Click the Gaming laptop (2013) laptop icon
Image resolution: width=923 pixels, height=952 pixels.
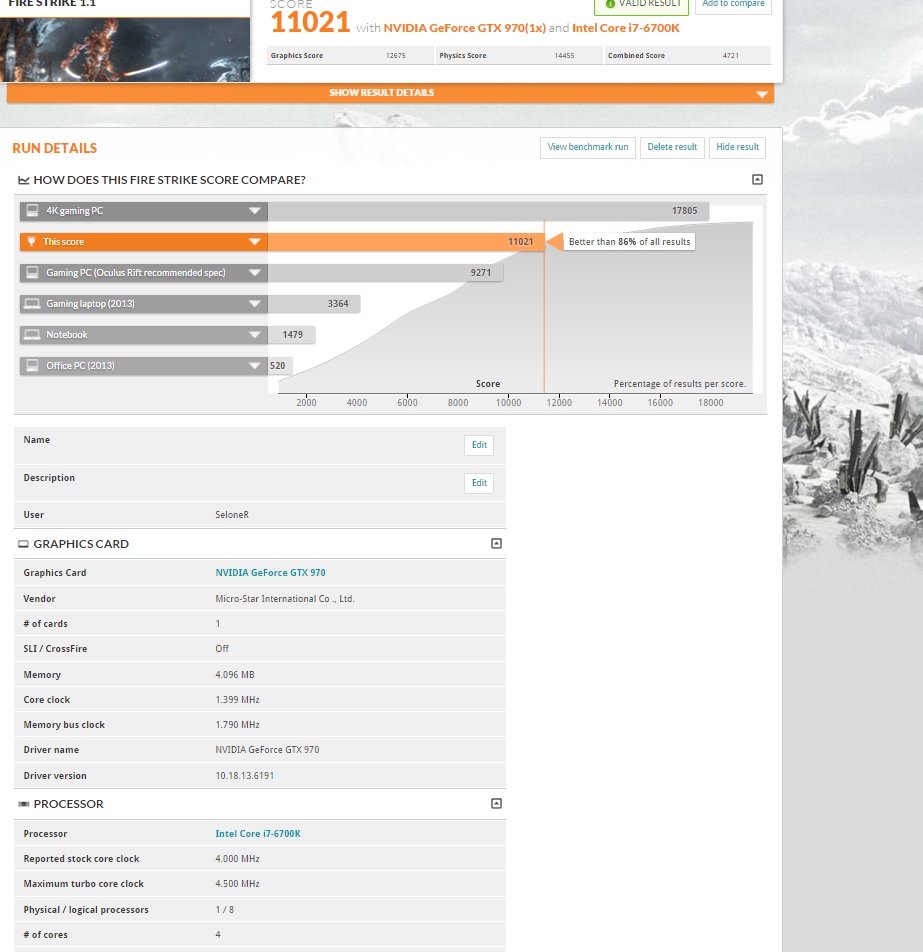click(x=32, y=304)
